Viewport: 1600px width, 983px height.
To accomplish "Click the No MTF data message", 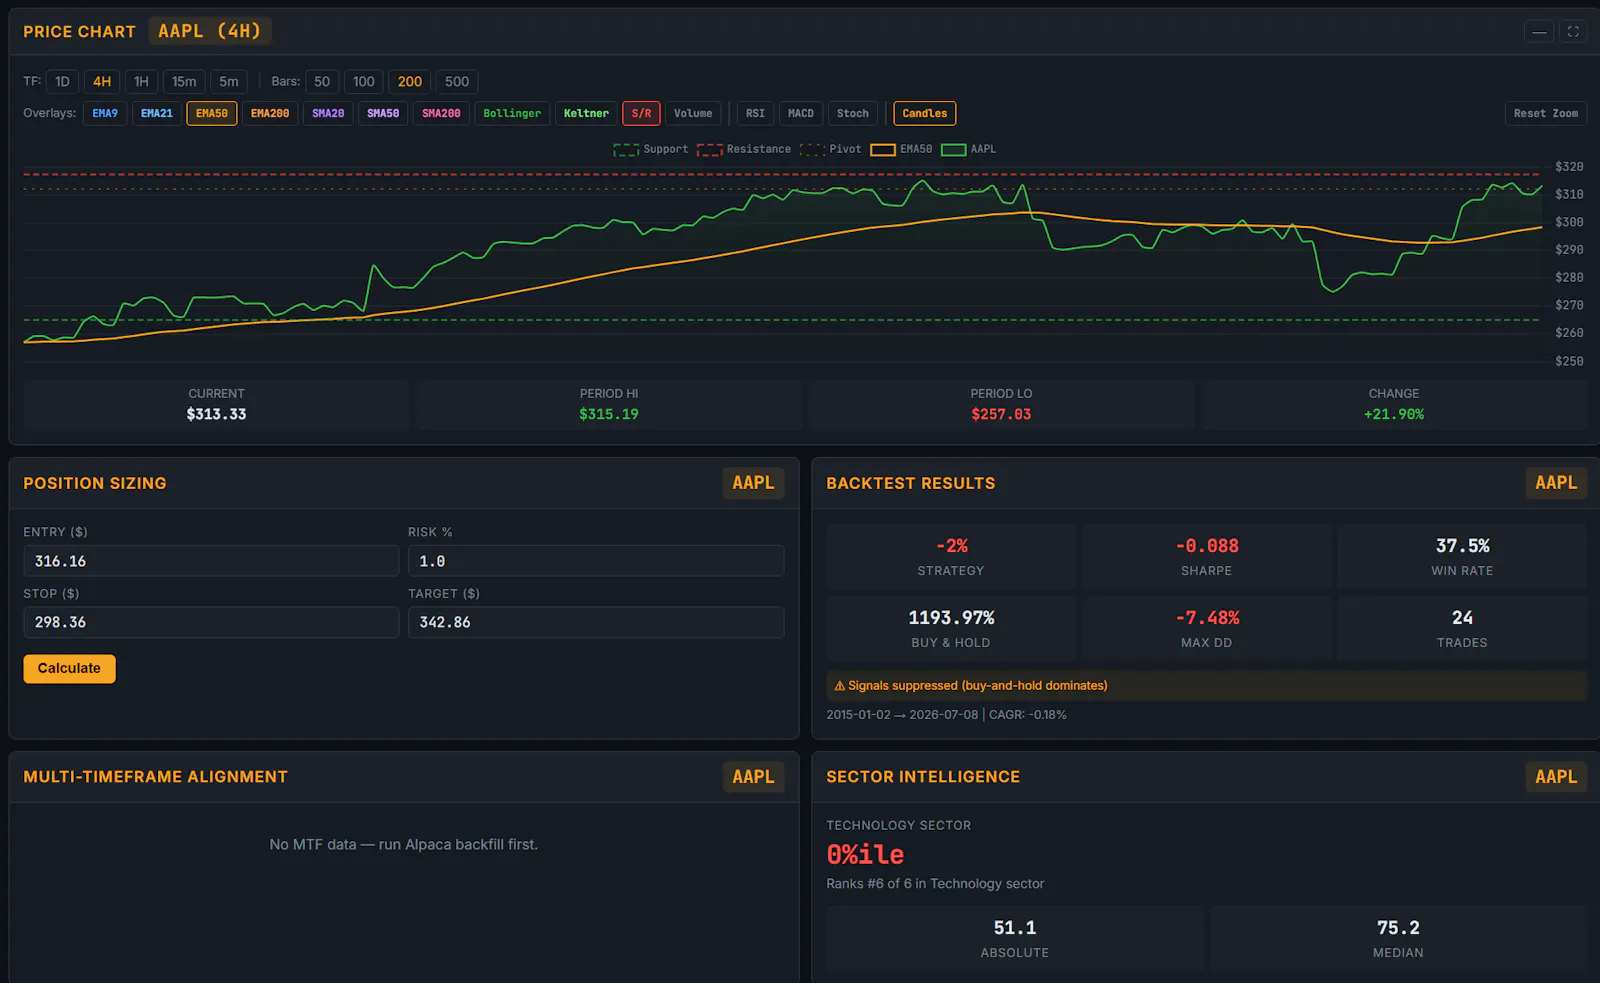I will point(404,845).
